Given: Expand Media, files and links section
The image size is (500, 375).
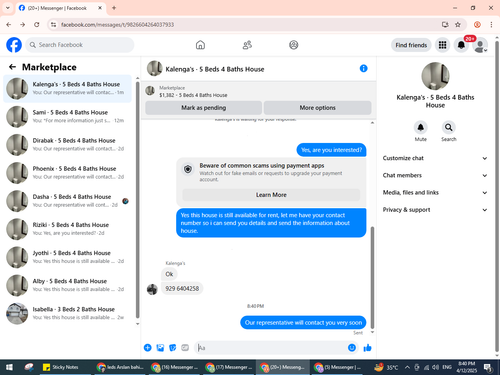Looking at the screenshot, I should (x=435, y=193).
